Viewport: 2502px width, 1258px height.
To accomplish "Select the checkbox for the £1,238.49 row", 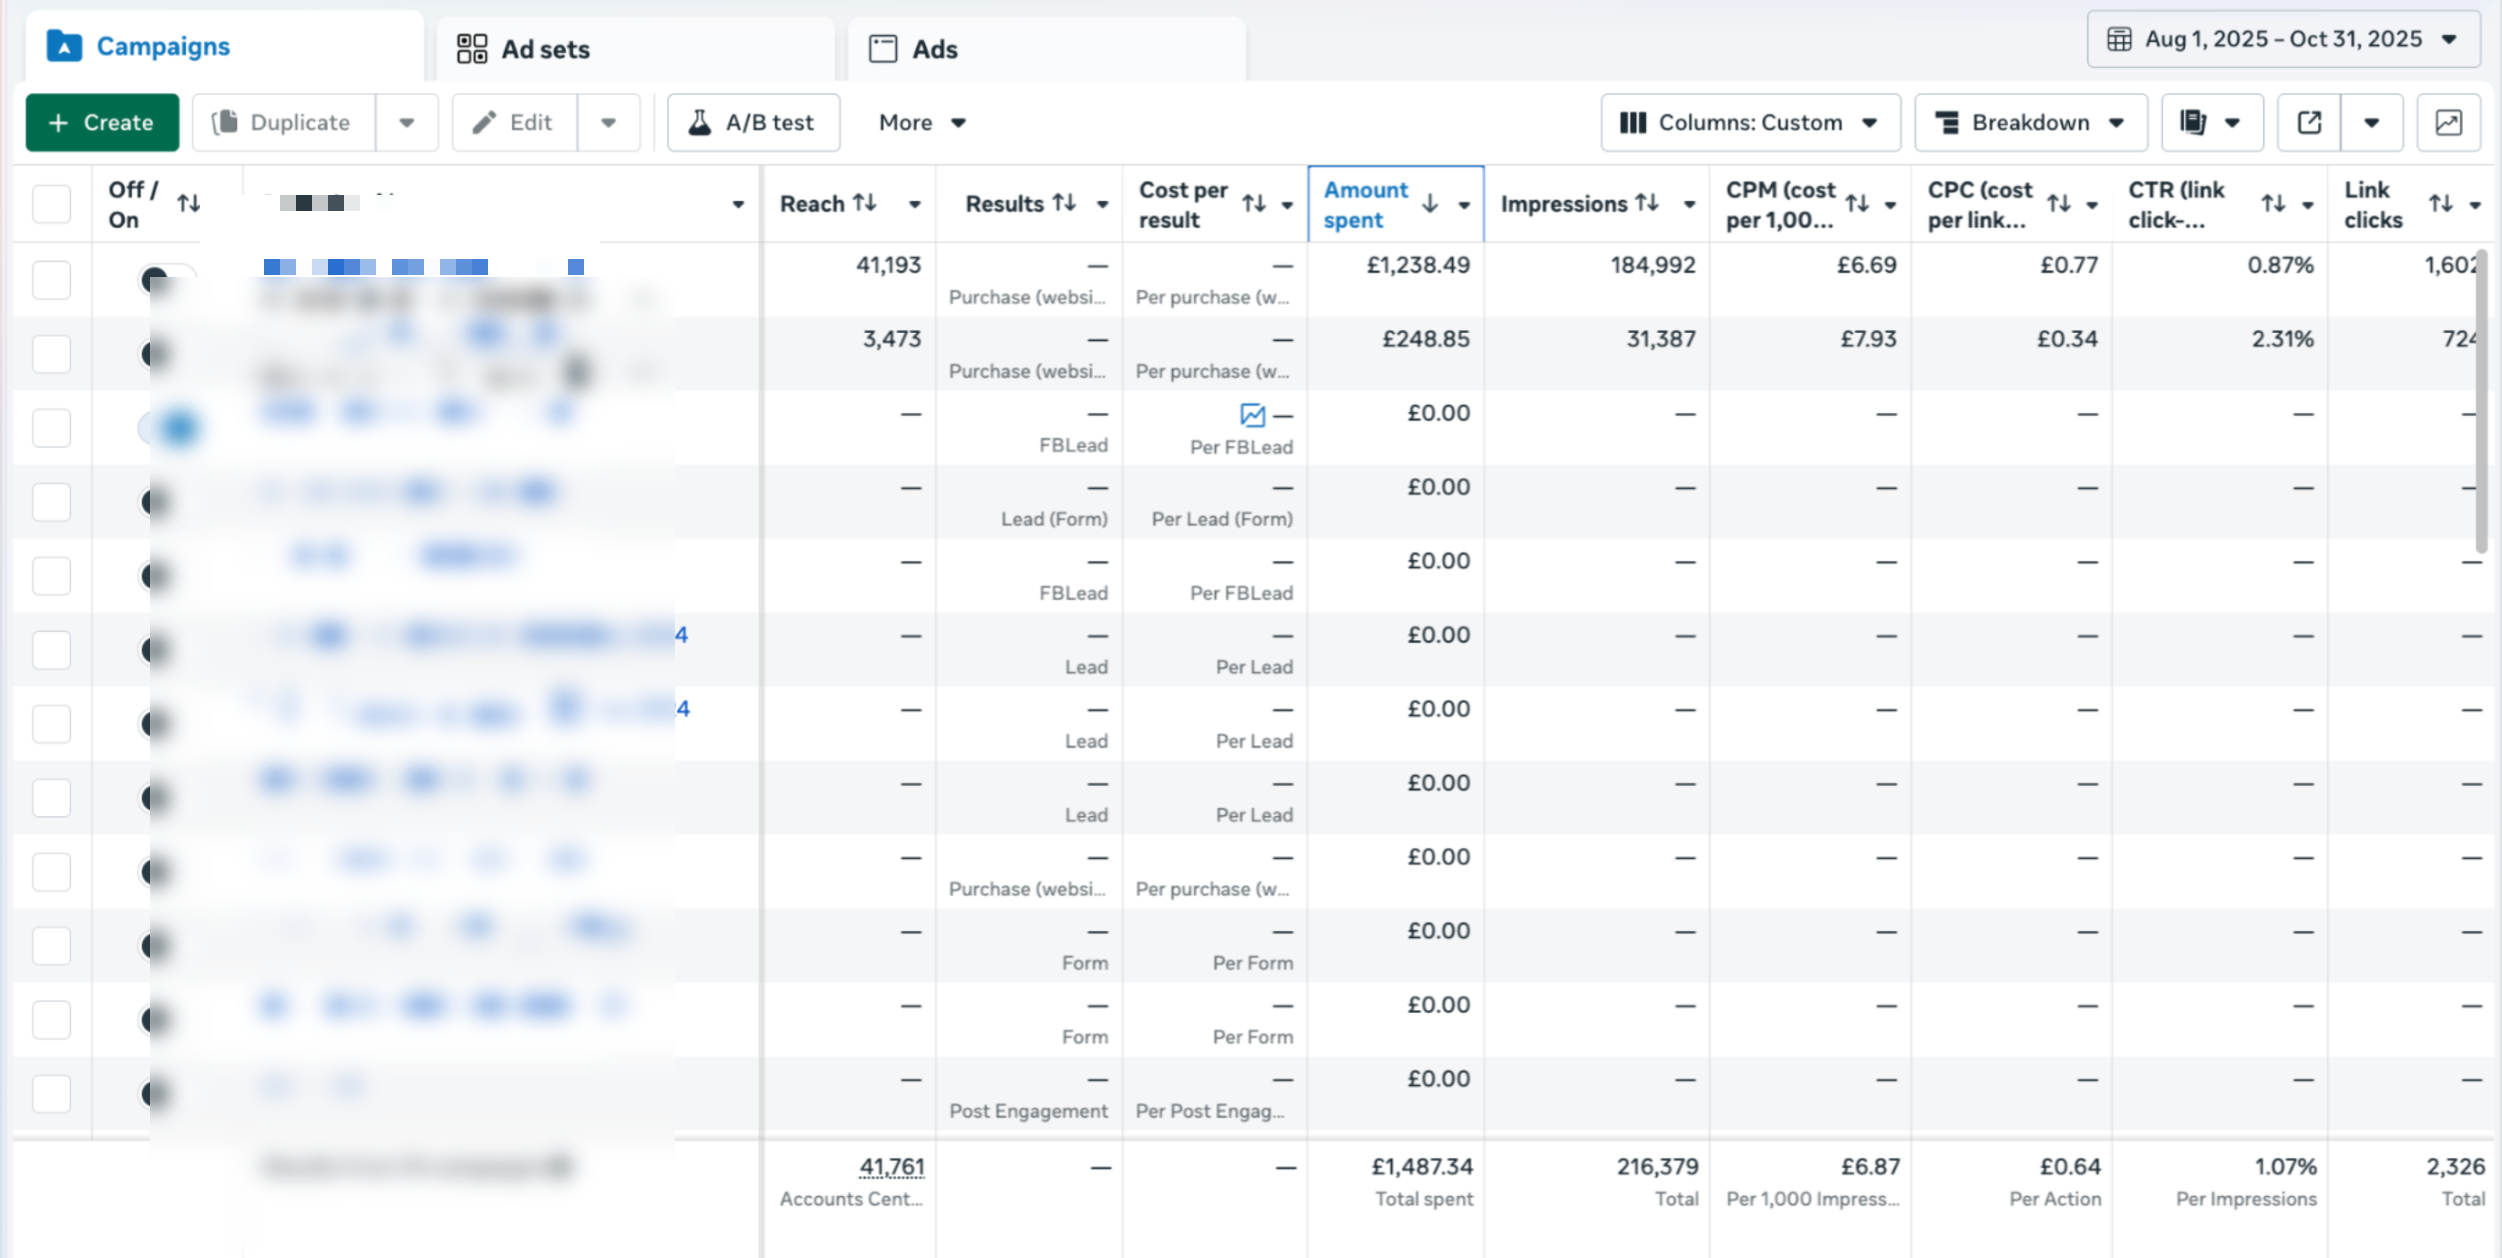I will [51, 280].
